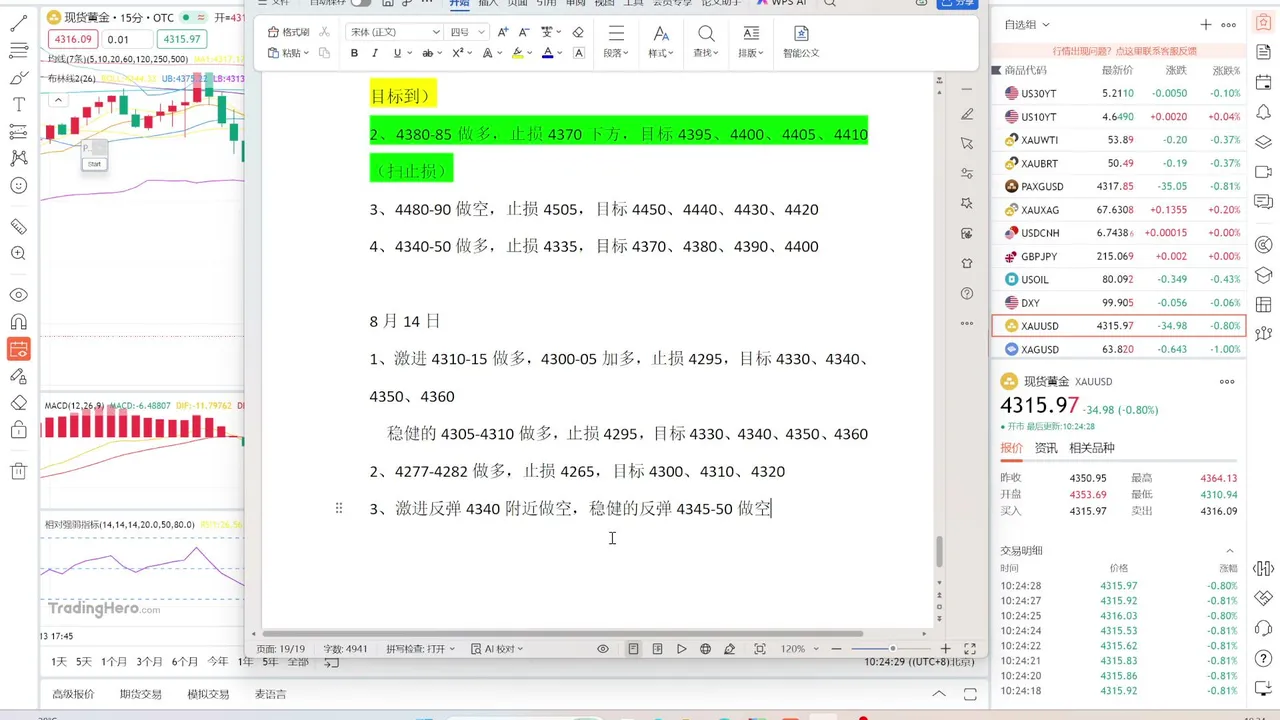Open the Layout (排版) dropdown
This screenshot has height=720, width=1280.
[x=751, y=42]
